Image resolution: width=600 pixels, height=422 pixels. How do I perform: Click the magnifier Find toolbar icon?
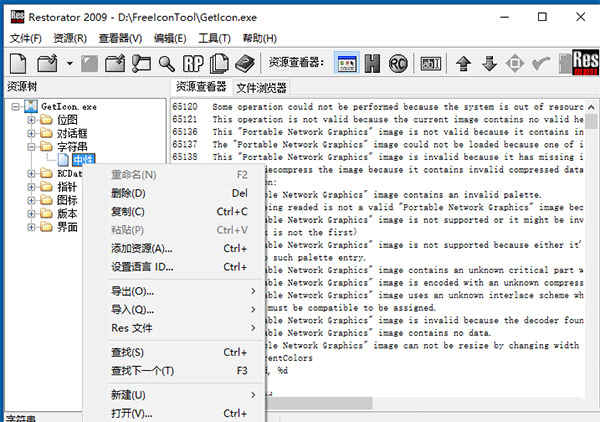coord(166,64)
